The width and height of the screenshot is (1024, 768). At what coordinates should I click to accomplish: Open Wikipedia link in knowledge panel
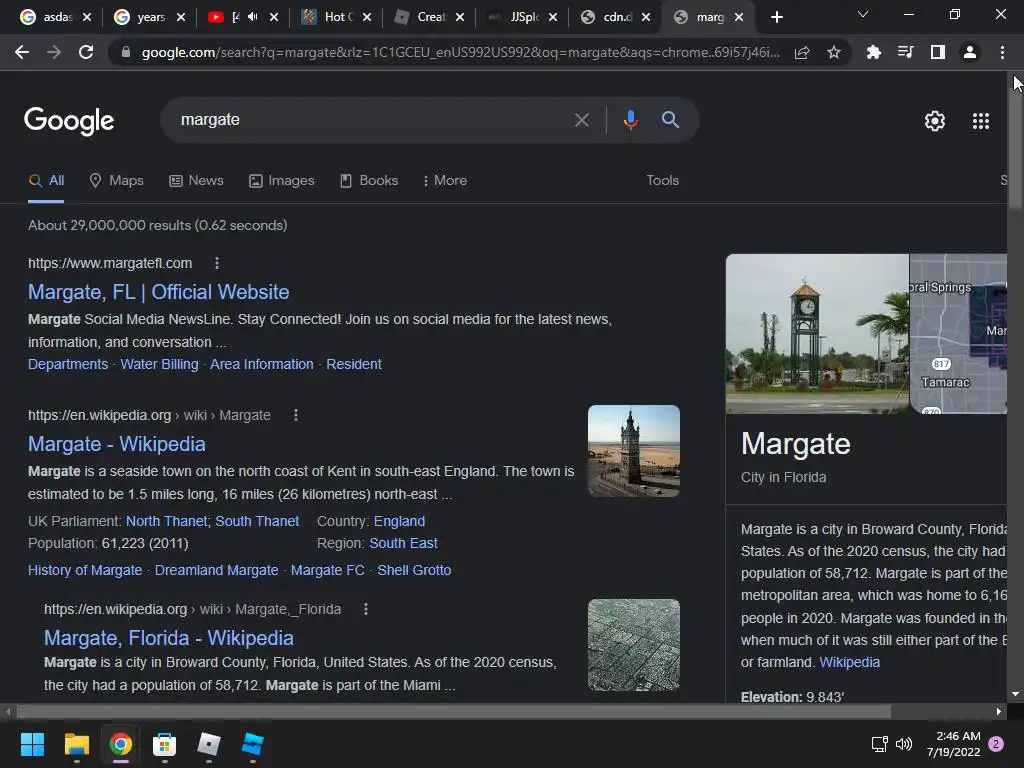tap(850, 662)
